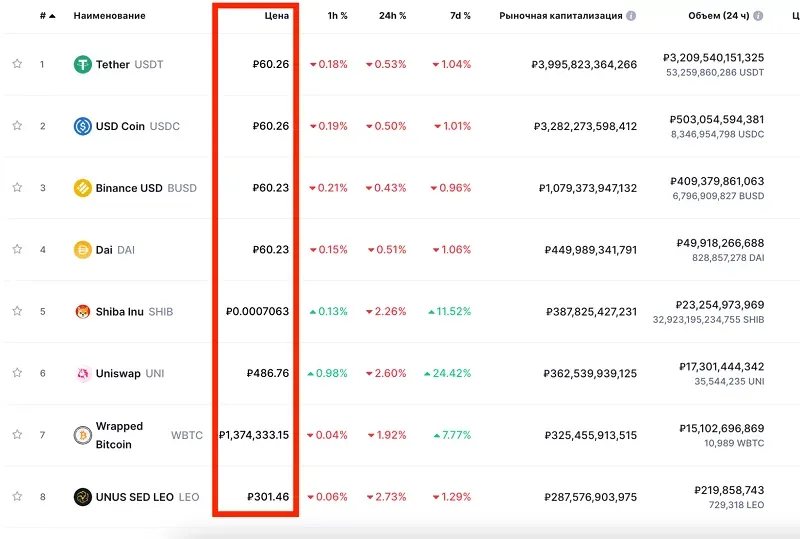Click Dai market cap ₽449,989,341,791

[x=591, y=250]
